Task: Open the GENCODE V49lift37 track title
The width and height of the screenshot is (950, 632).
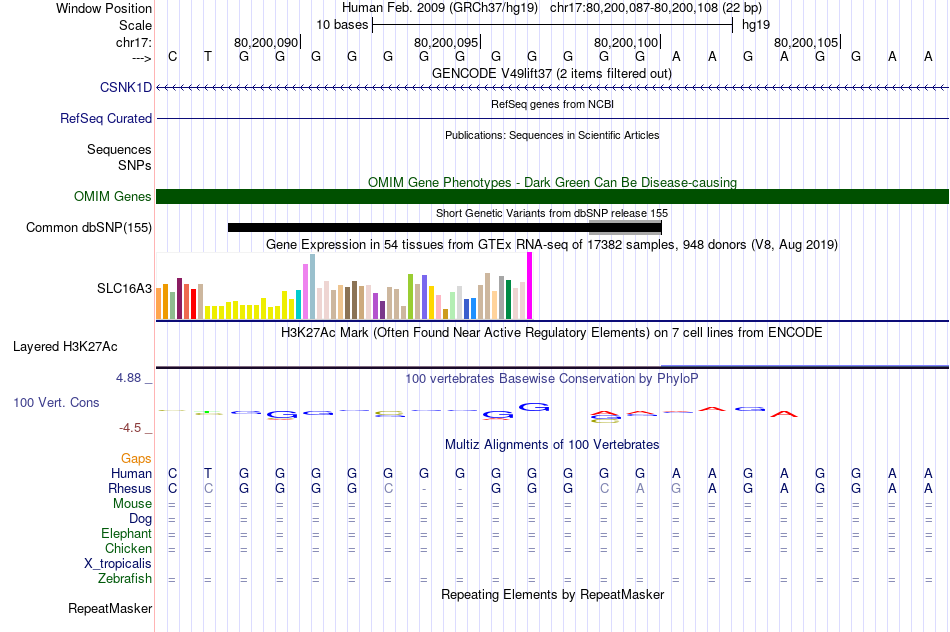Action: coord(552,73)
